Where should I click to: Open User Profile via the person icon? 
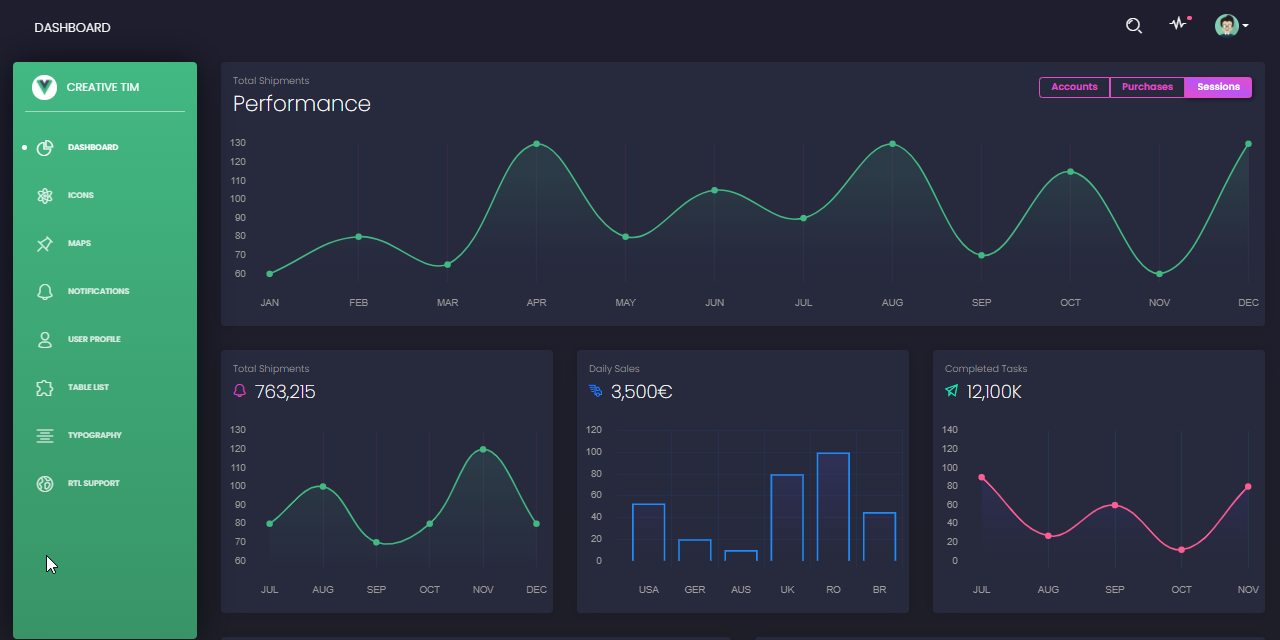(x=44, y=339)
